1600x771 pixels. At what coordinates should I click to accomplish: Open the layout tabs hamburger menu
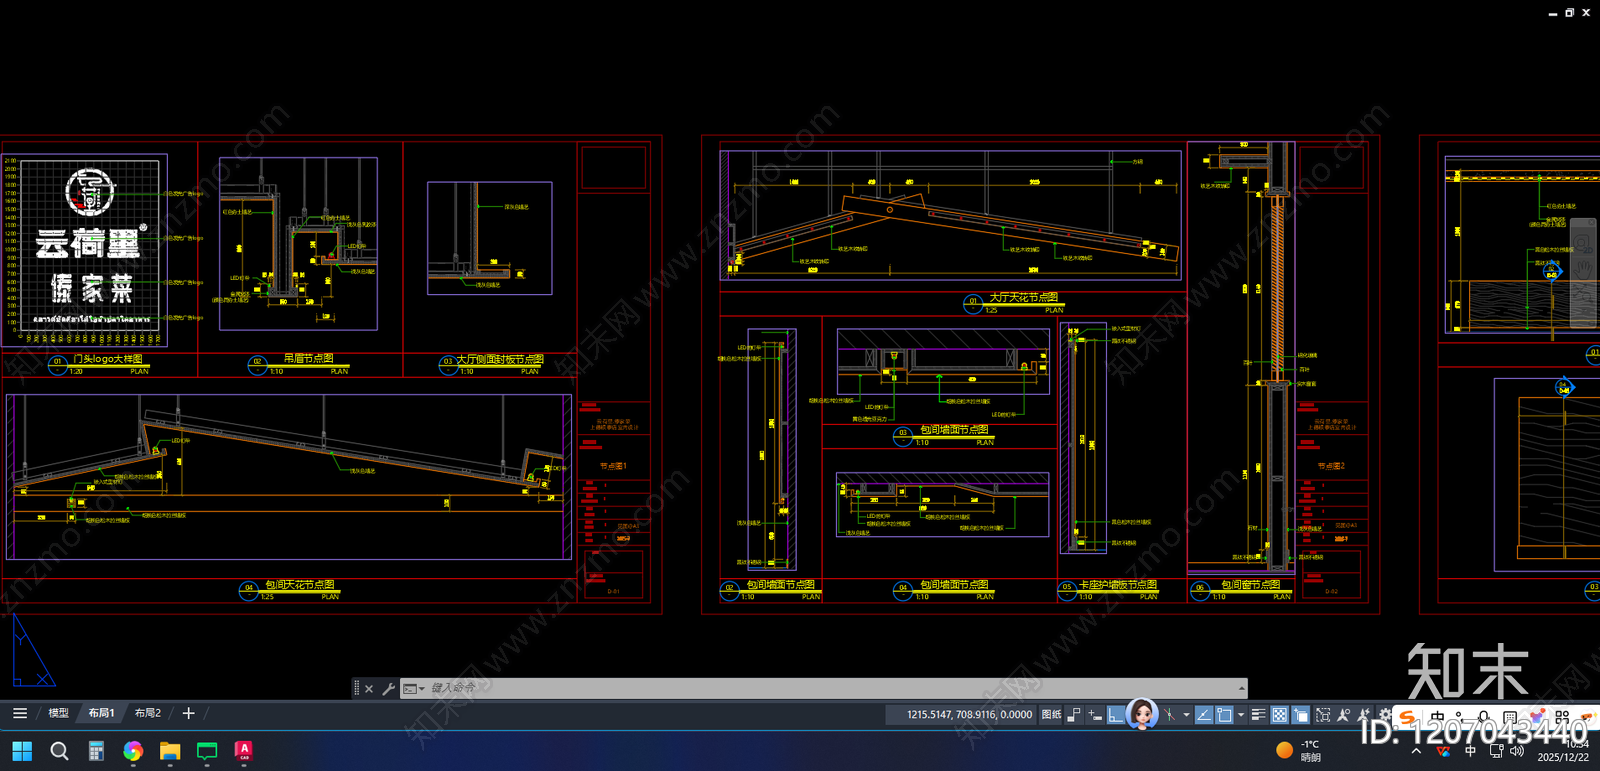[x=20, y=713]
